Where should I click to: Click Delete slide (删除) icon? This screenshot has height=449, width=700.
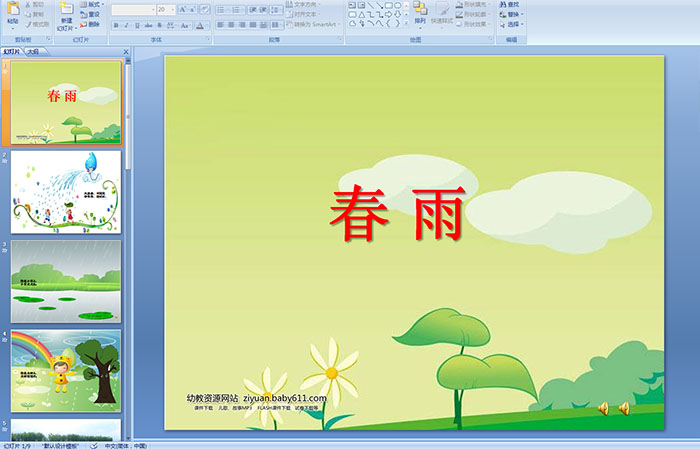tap(84, 25)
